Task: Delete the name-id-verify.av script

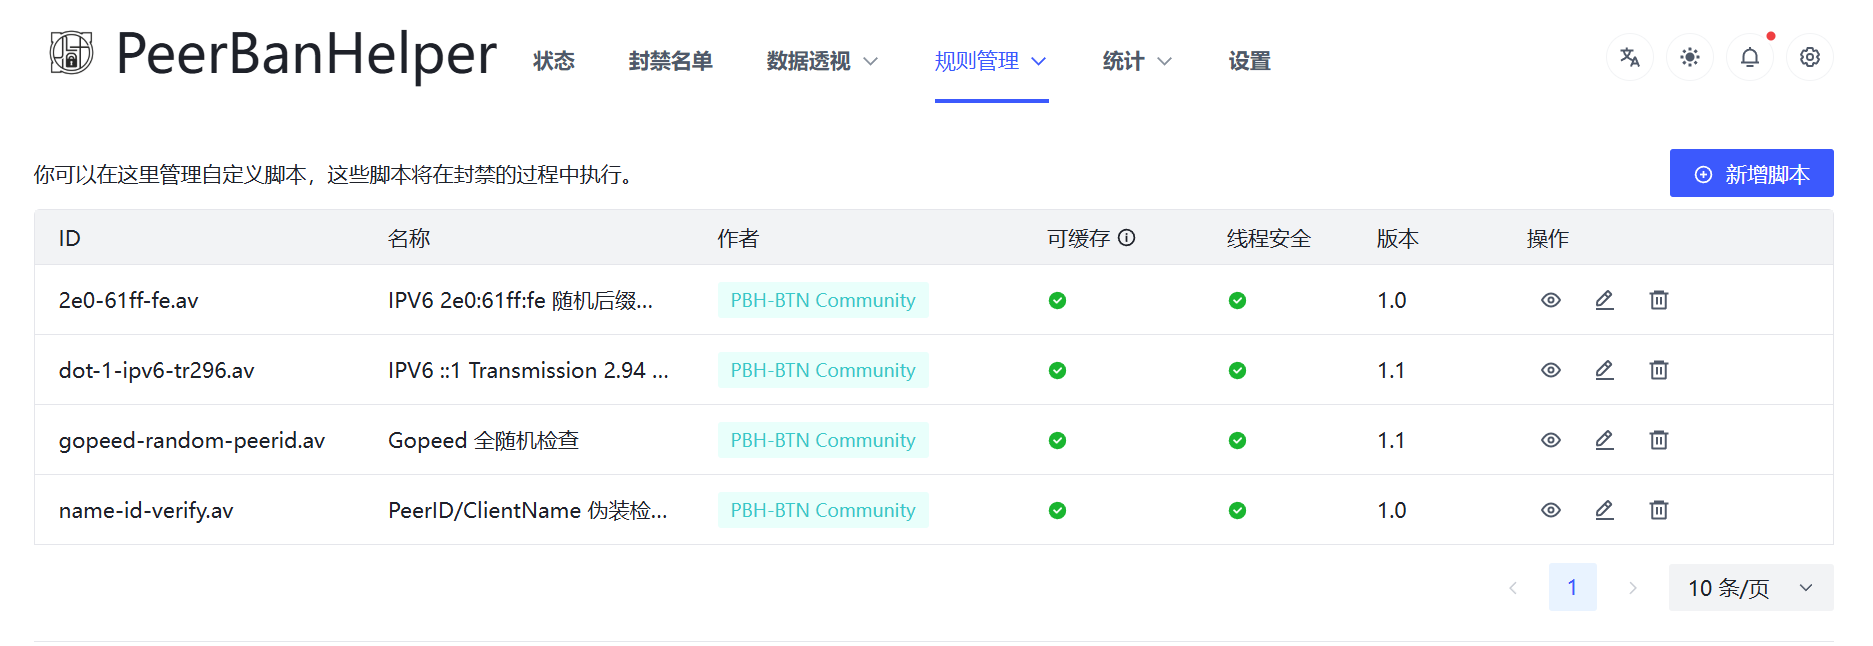Action: 1659,510
